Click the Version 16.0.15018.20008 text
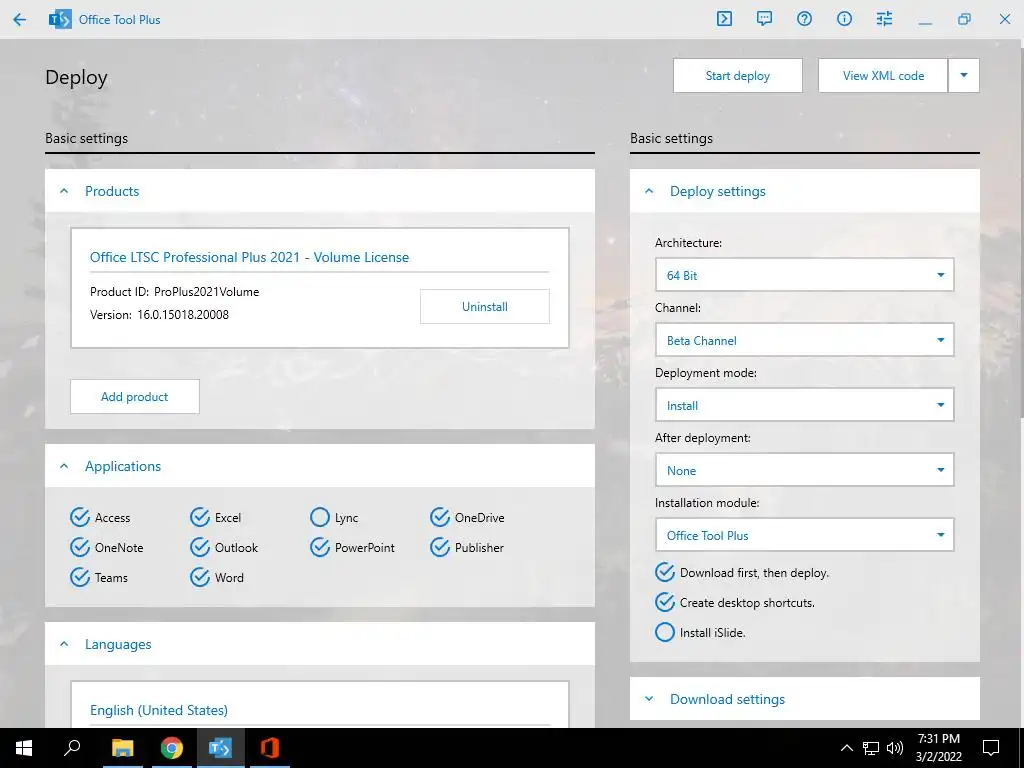 [x=159, y=315]
